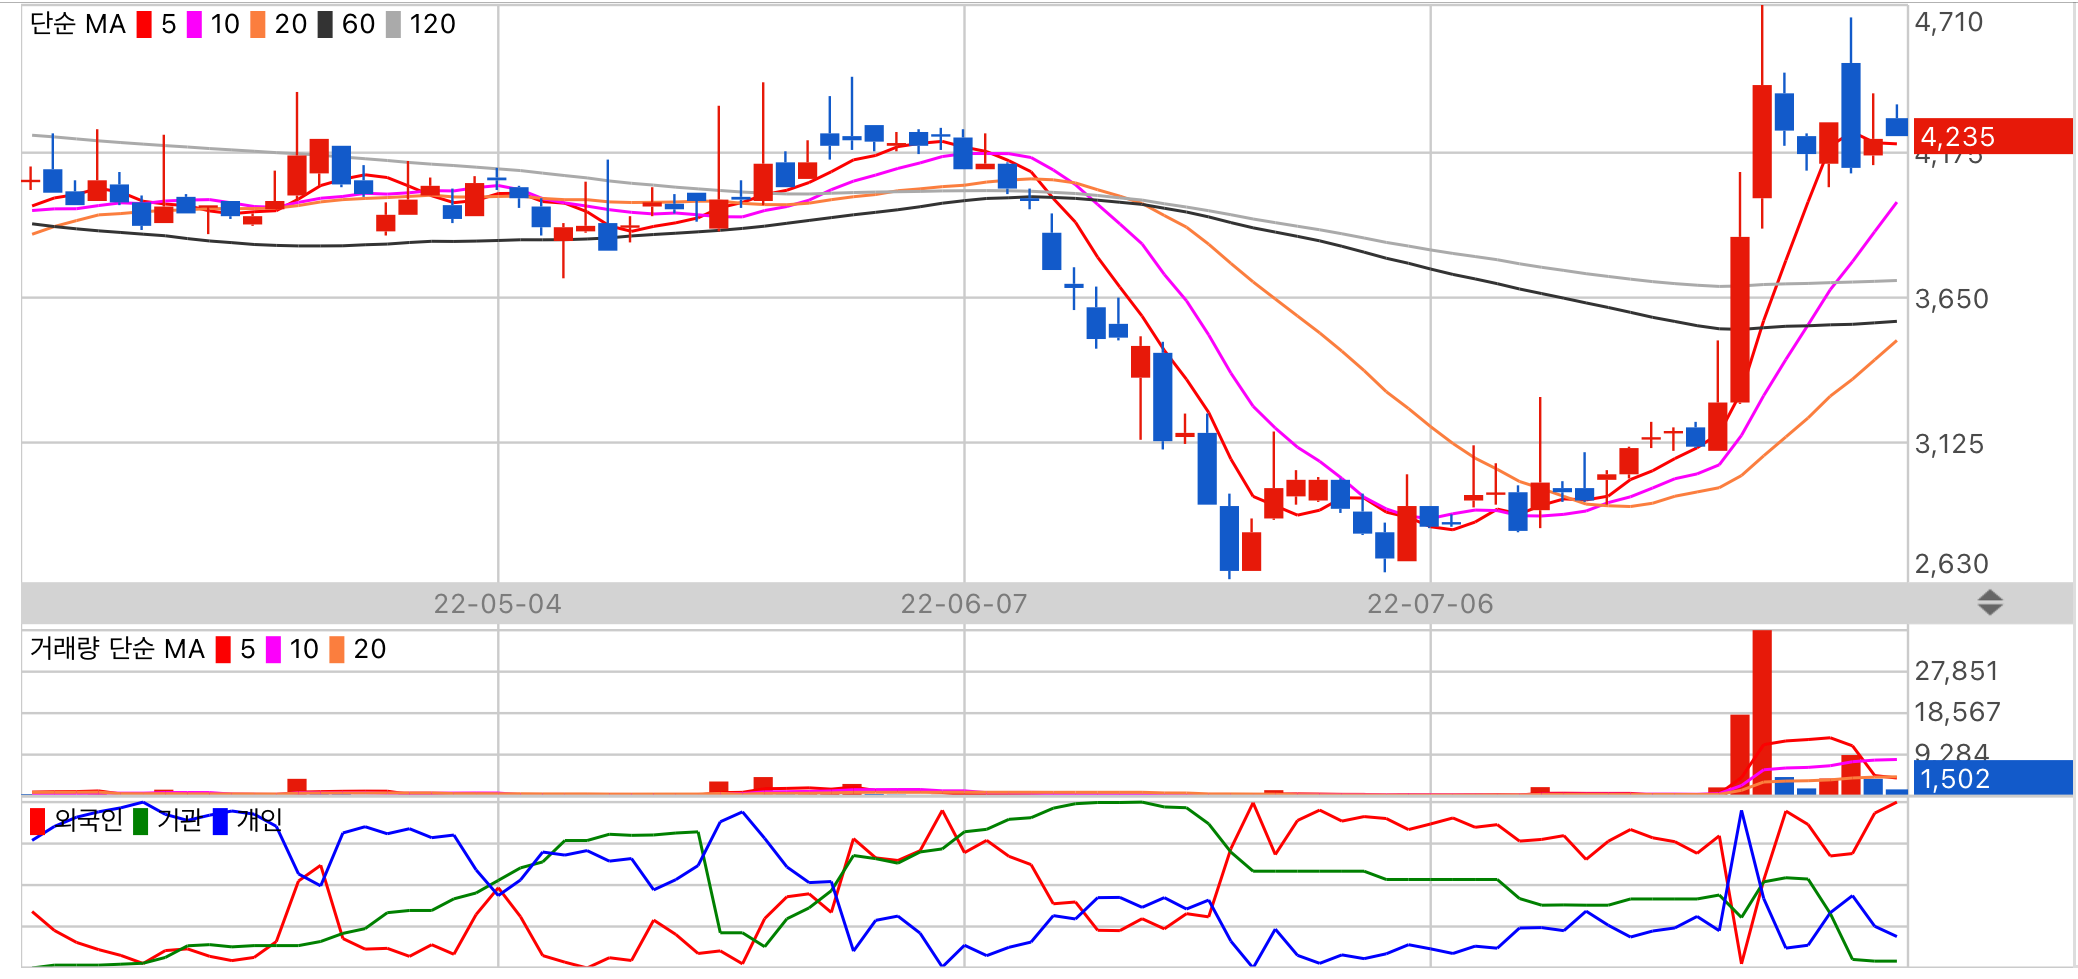This screenshot has height=979, width=2078.
Task: Click the 2,630 price axis label
Action: point(1951,564)
